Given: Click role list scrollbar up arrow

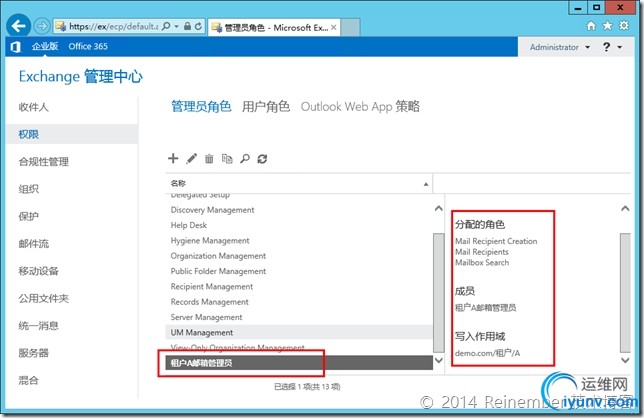Looking at the screenshot, I should pos(439,209).
